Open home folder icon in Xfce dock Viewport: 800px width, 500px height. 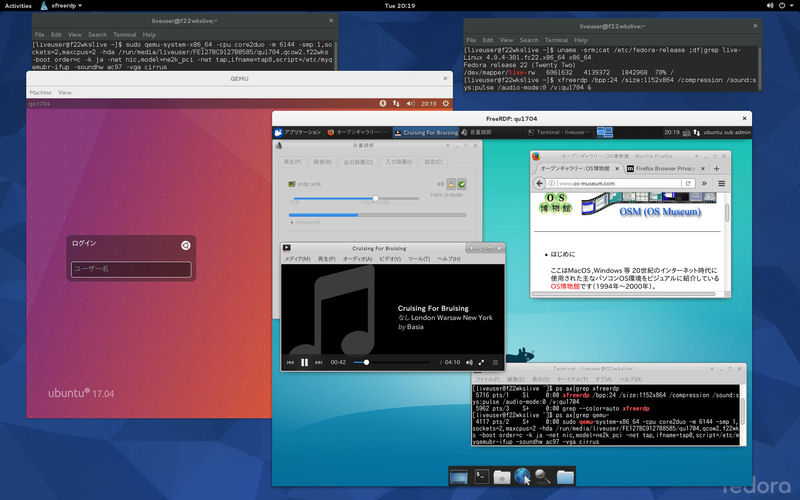tap(502, 477)
